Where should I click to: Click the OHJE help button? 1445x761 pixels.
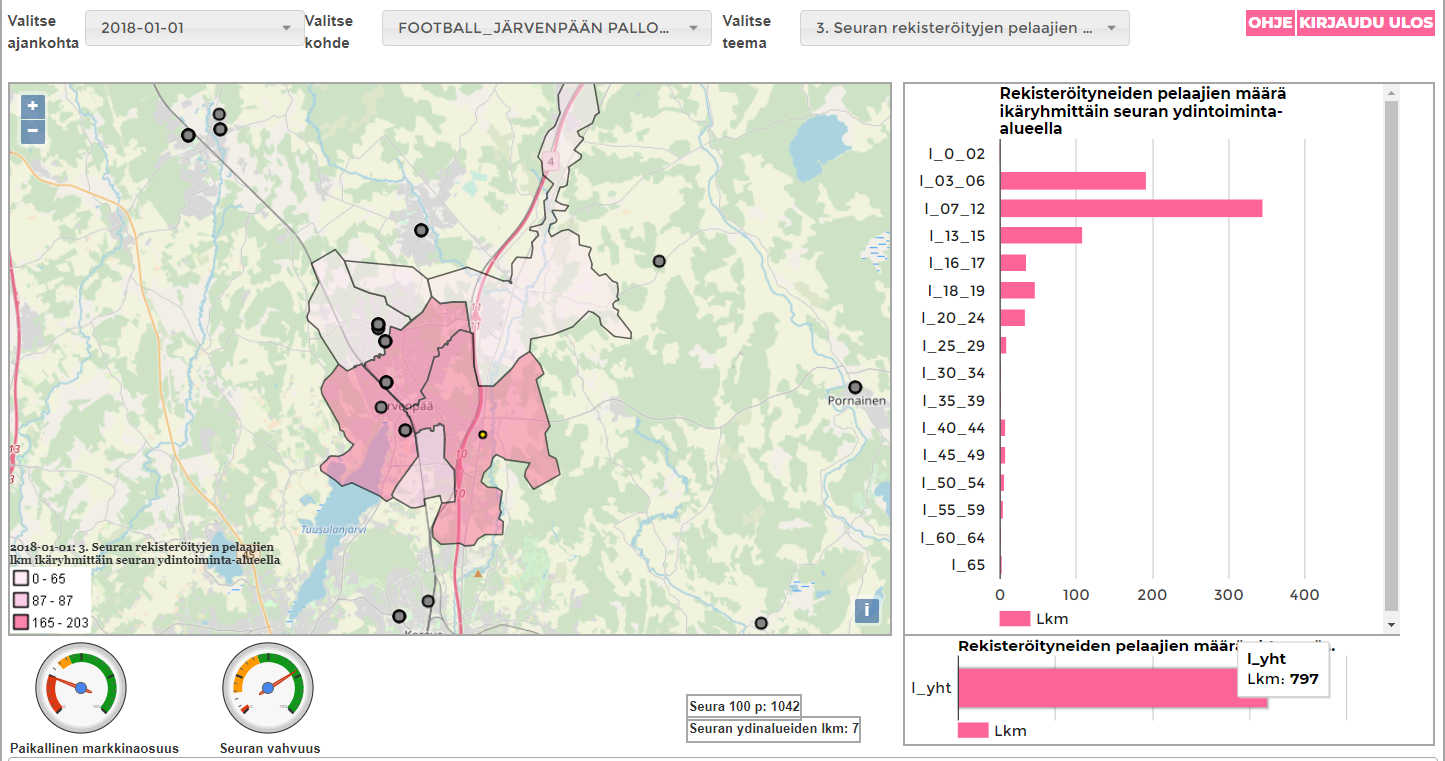click(x=1270, y=23)
